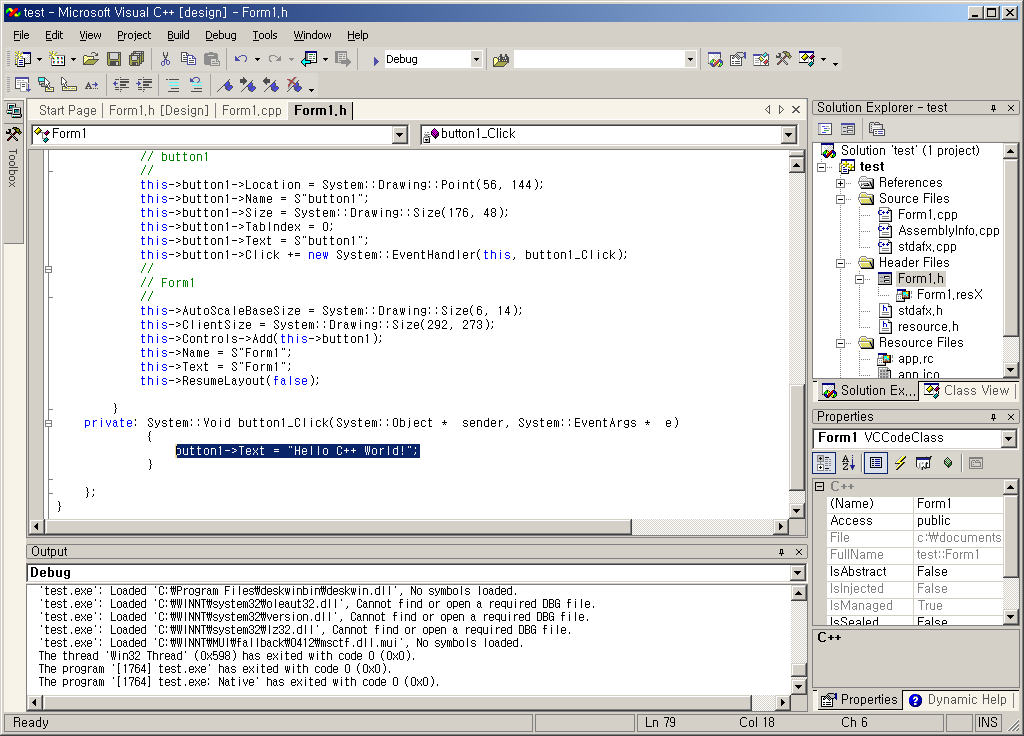Expand the References tree node
Screen dimensions: 1024x736
pos(841,183)
